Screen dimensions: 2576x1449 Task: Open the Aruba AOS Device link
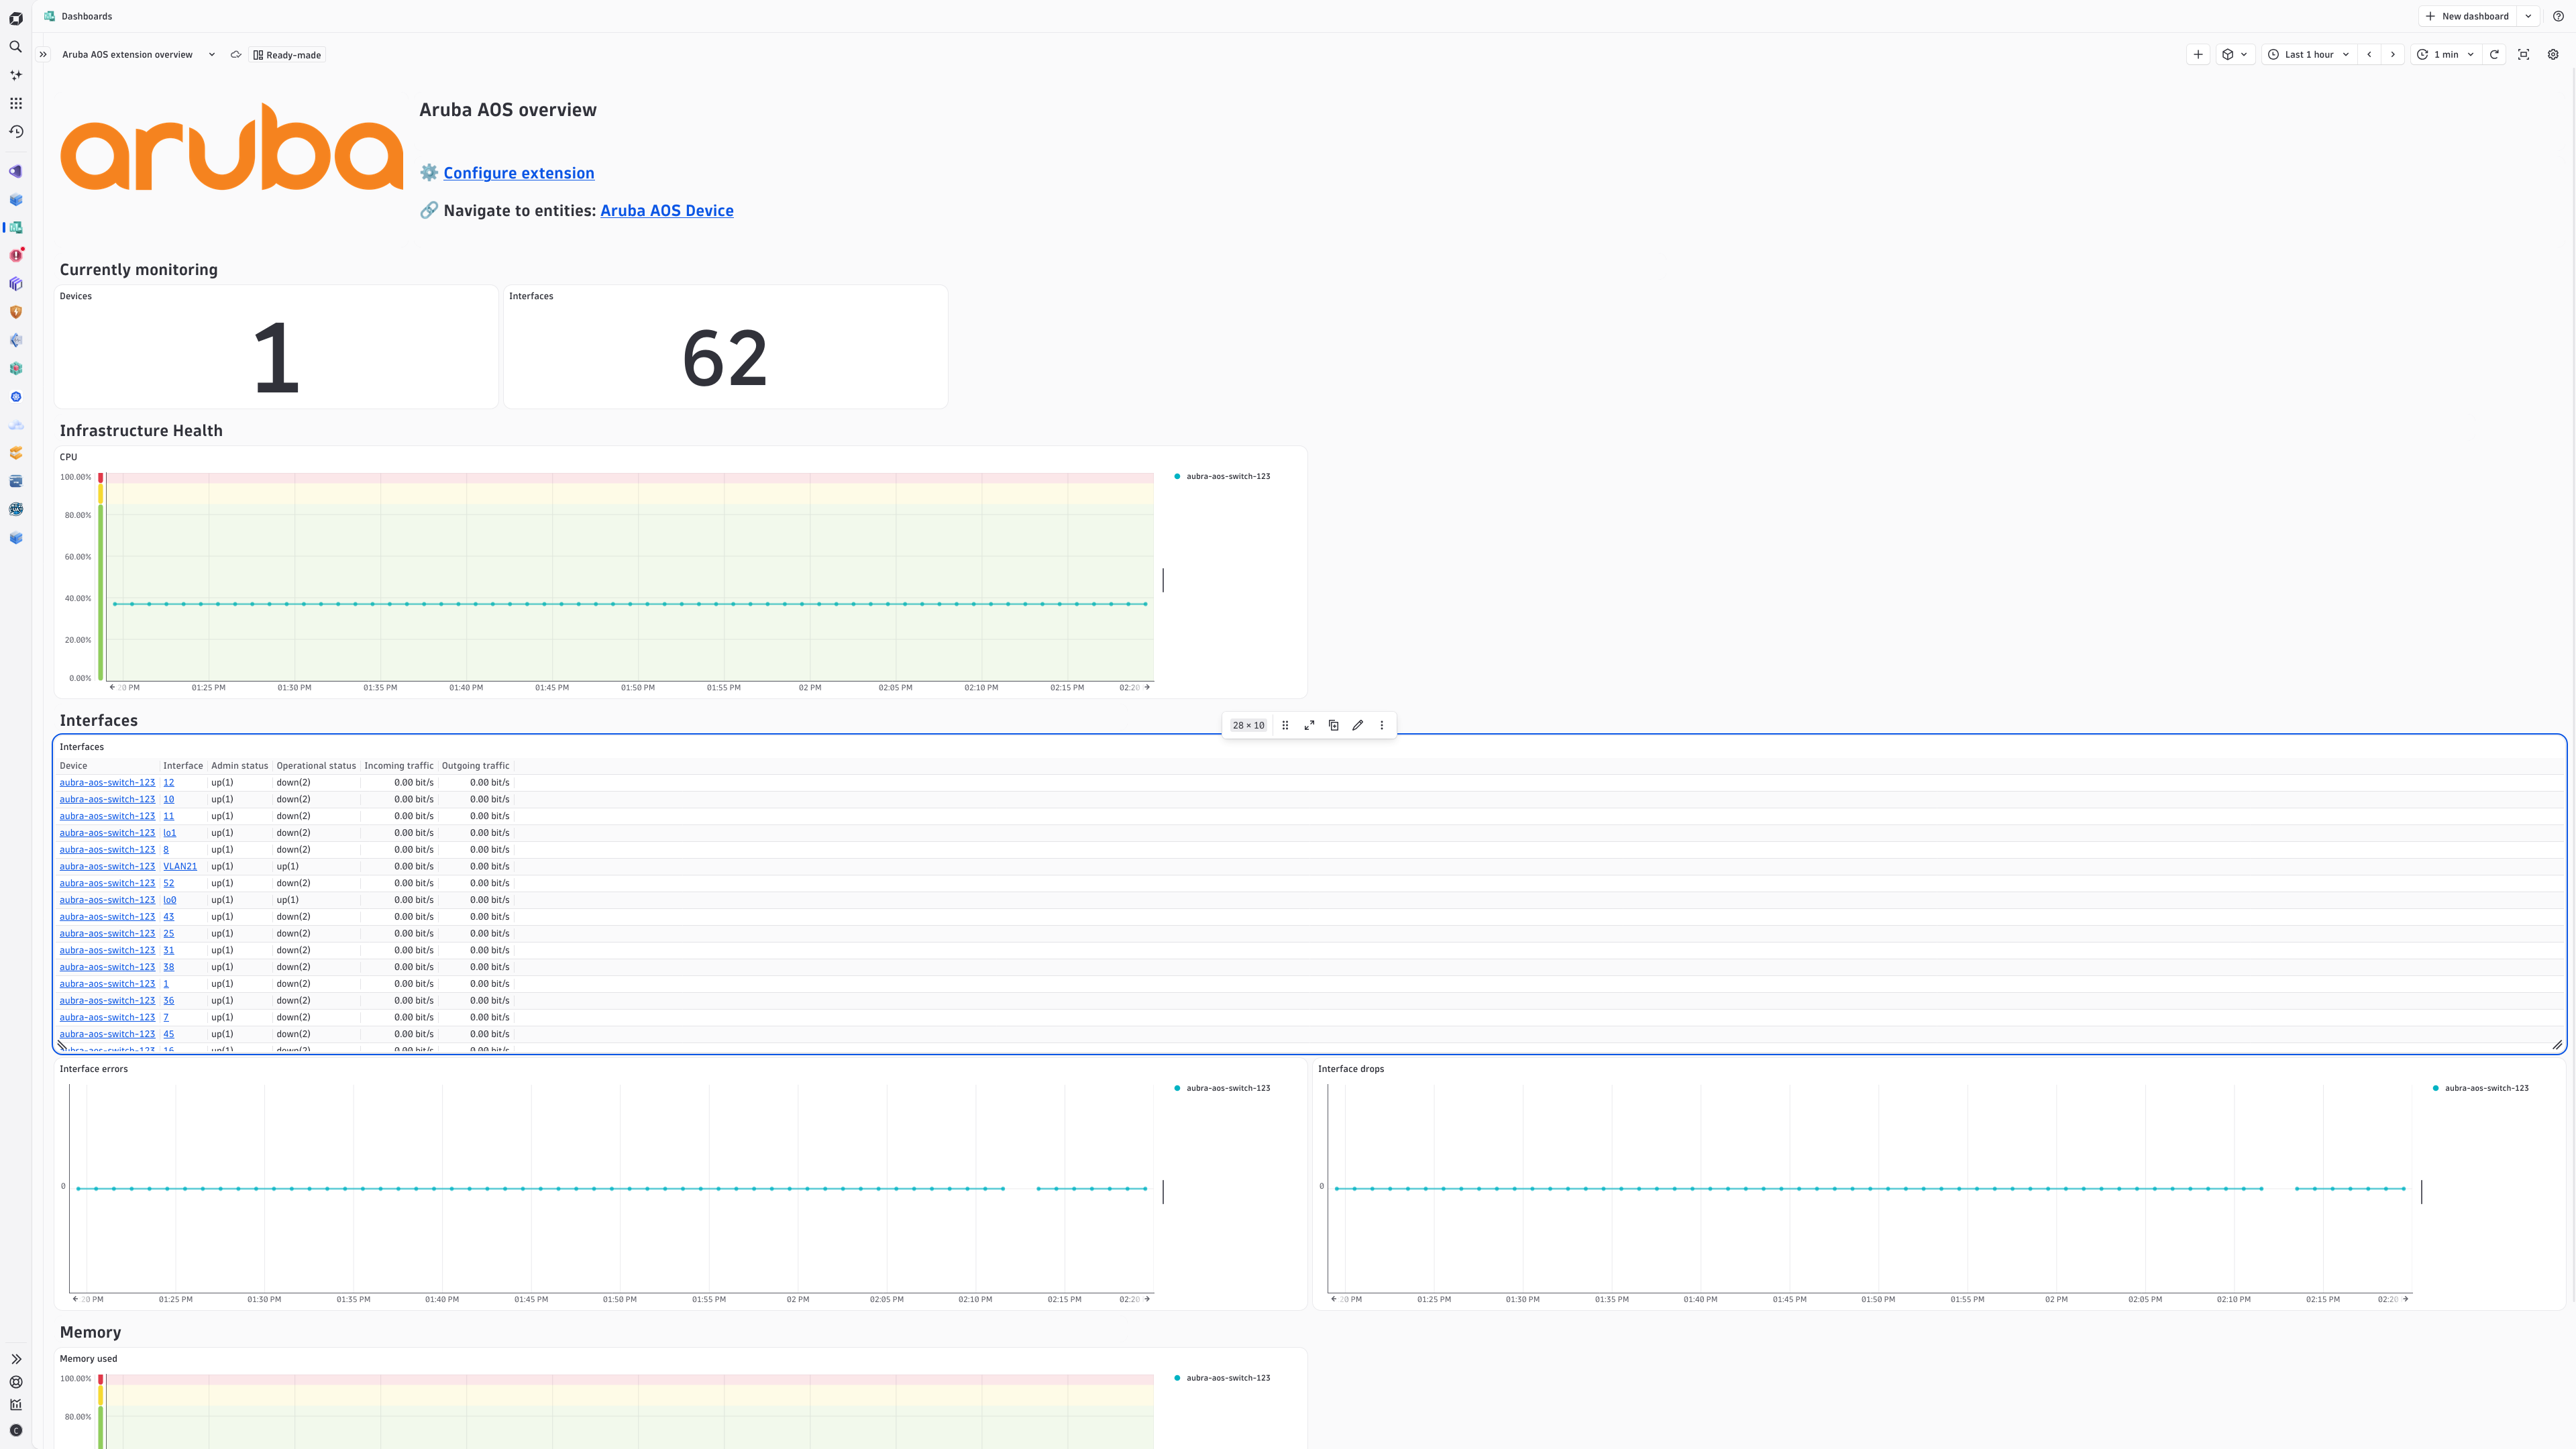coord(667,210)
